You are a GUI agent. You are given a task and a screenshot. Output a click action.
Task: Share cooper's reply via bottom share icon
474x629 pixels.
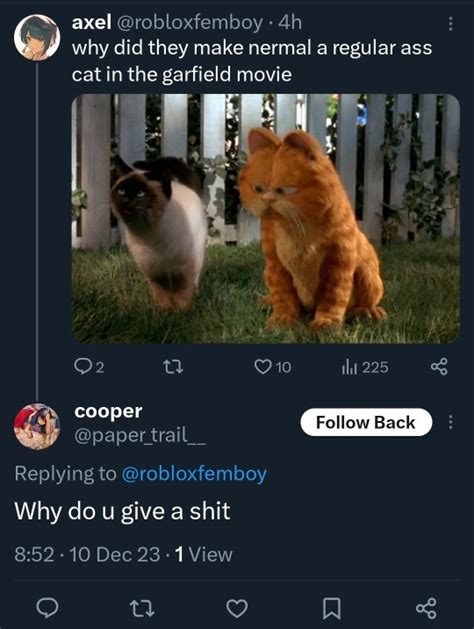click(x=426, y=608)
